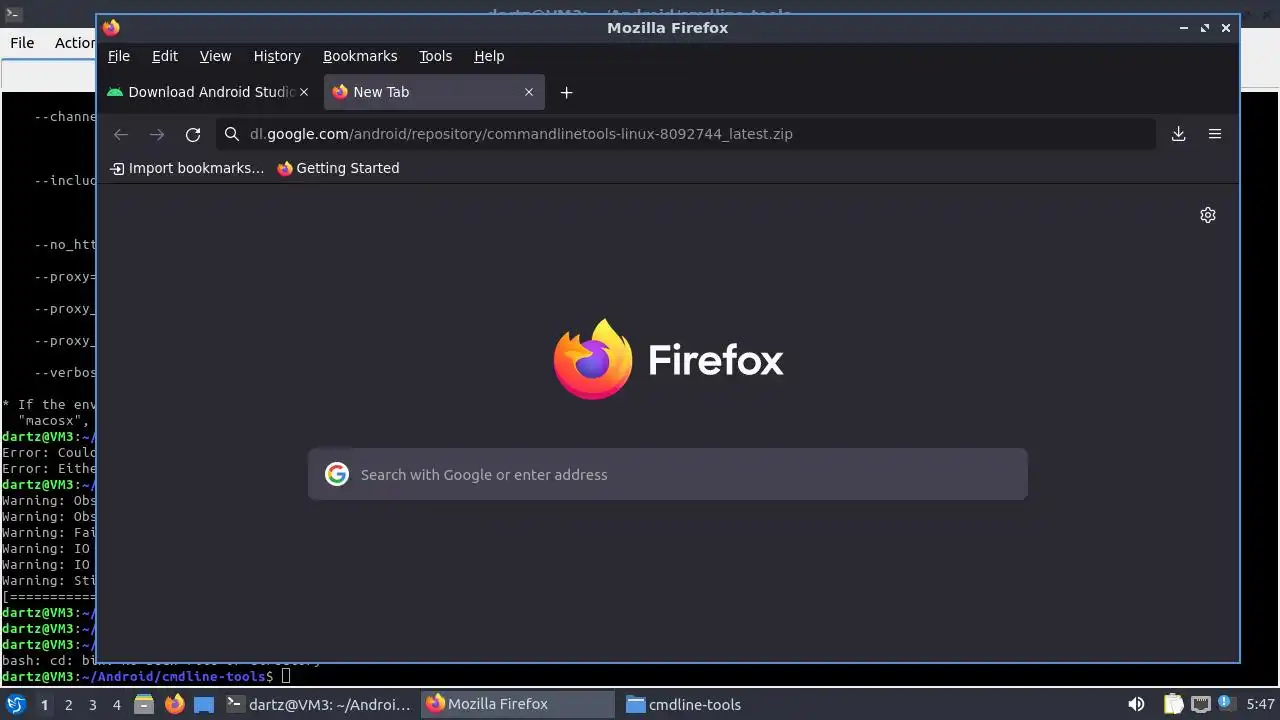Click the Firefox window title bar icon
The image size is (1280, 720).
111,28
